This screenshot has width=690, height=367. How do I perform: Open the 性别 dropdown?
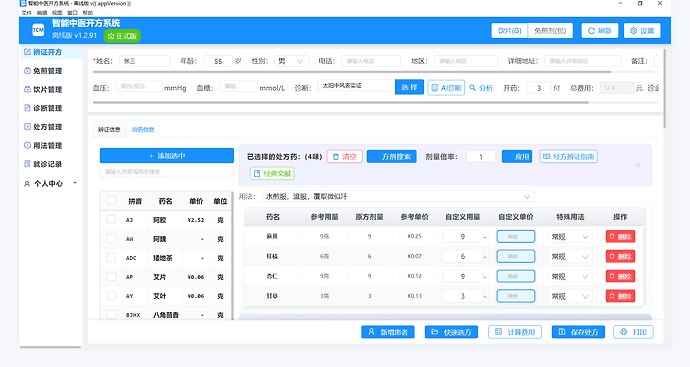[291, 61]
